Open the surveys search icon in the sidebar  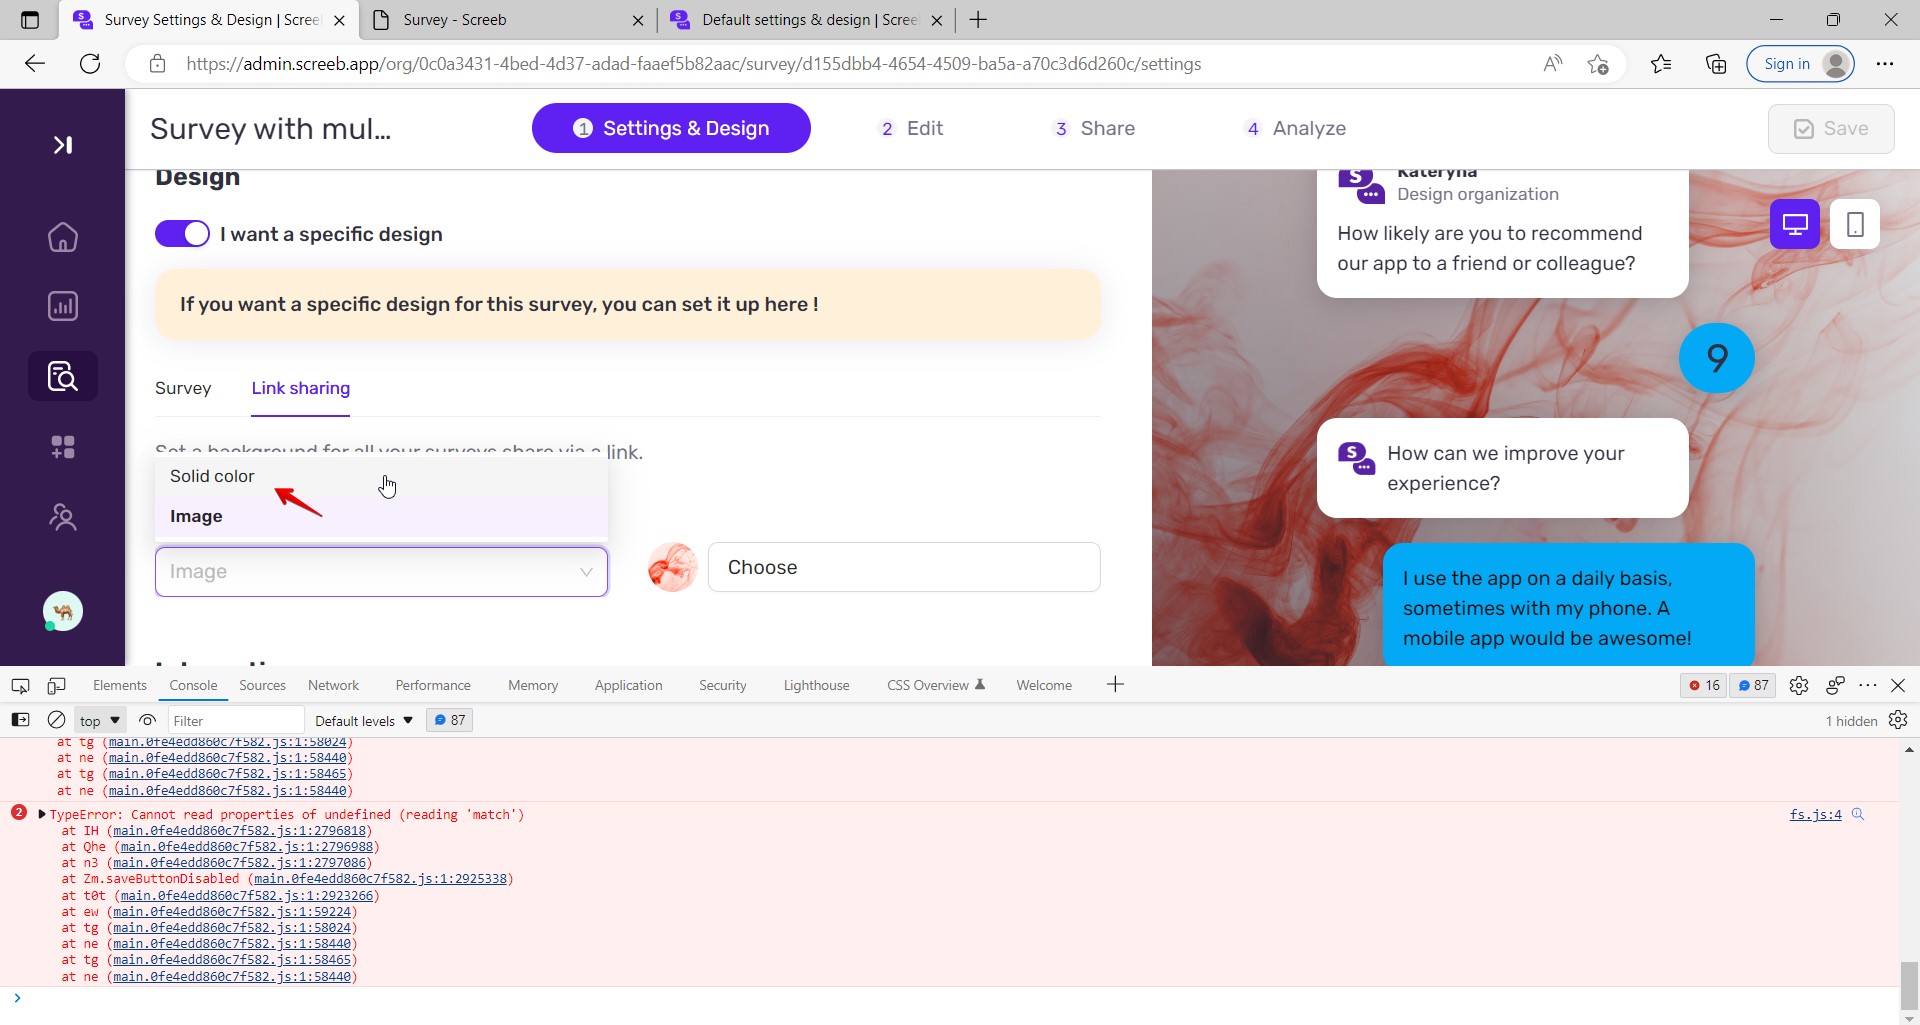point(62,376)
